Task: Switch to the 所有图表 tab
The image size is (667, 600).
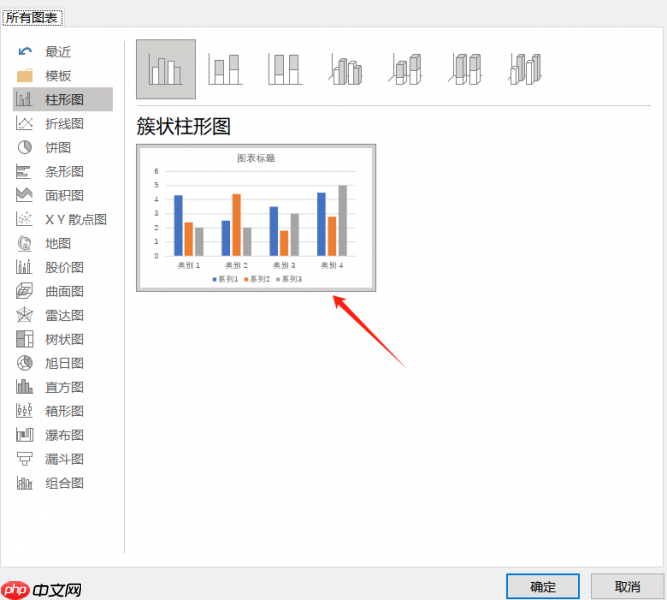Action: point(32,17)
